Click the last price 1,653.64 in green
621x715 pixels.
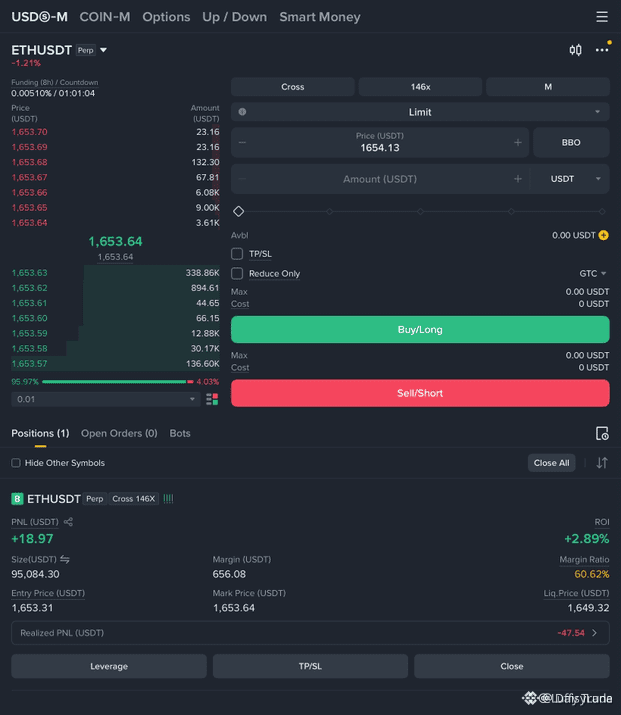pos(115,241)
